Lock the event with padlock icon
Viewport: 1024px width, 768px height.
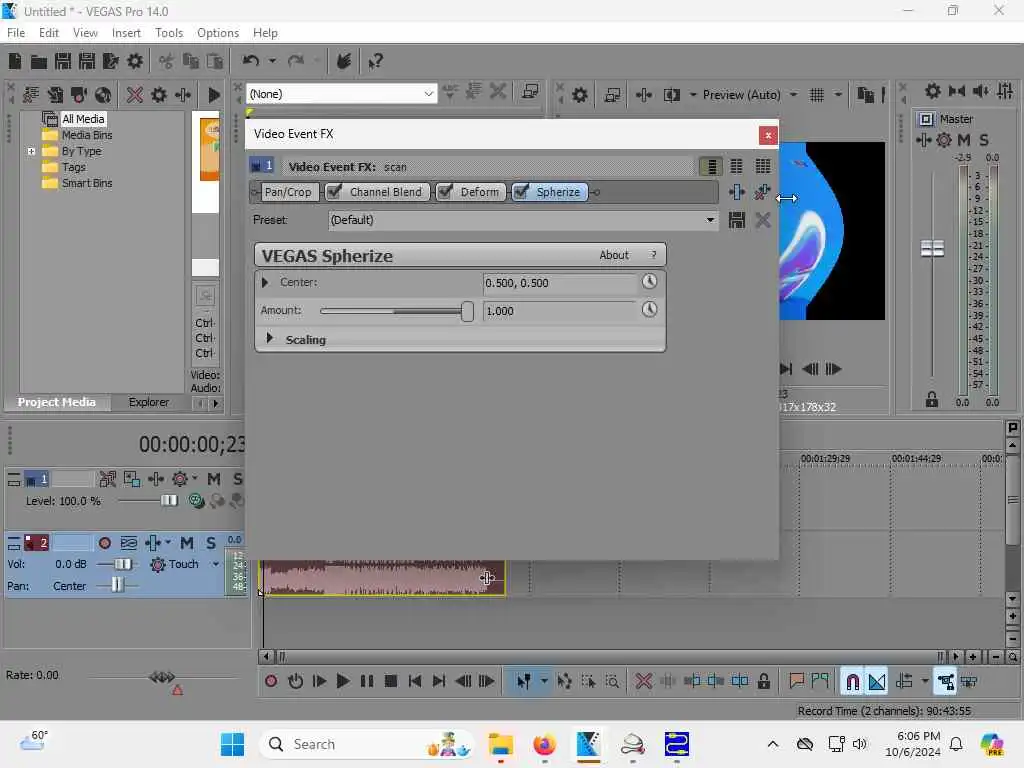pos(763,681)
